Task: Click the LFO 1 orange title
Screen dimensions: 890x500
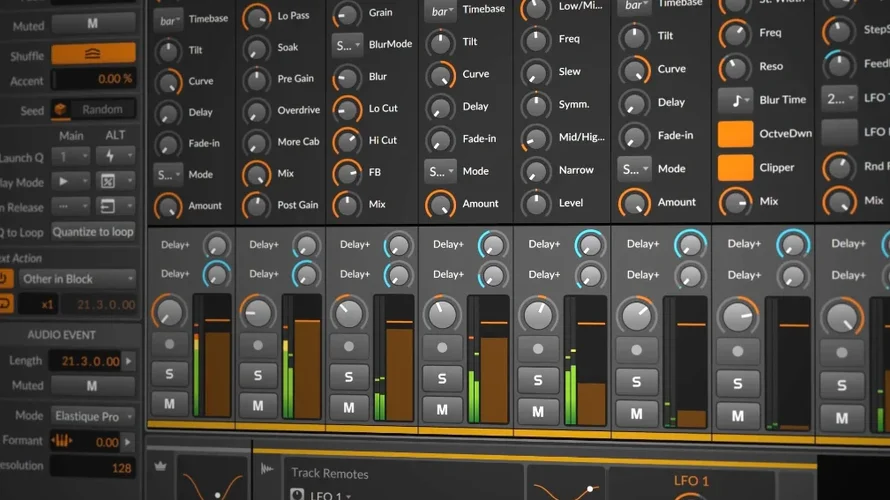Action: point(691,481)
